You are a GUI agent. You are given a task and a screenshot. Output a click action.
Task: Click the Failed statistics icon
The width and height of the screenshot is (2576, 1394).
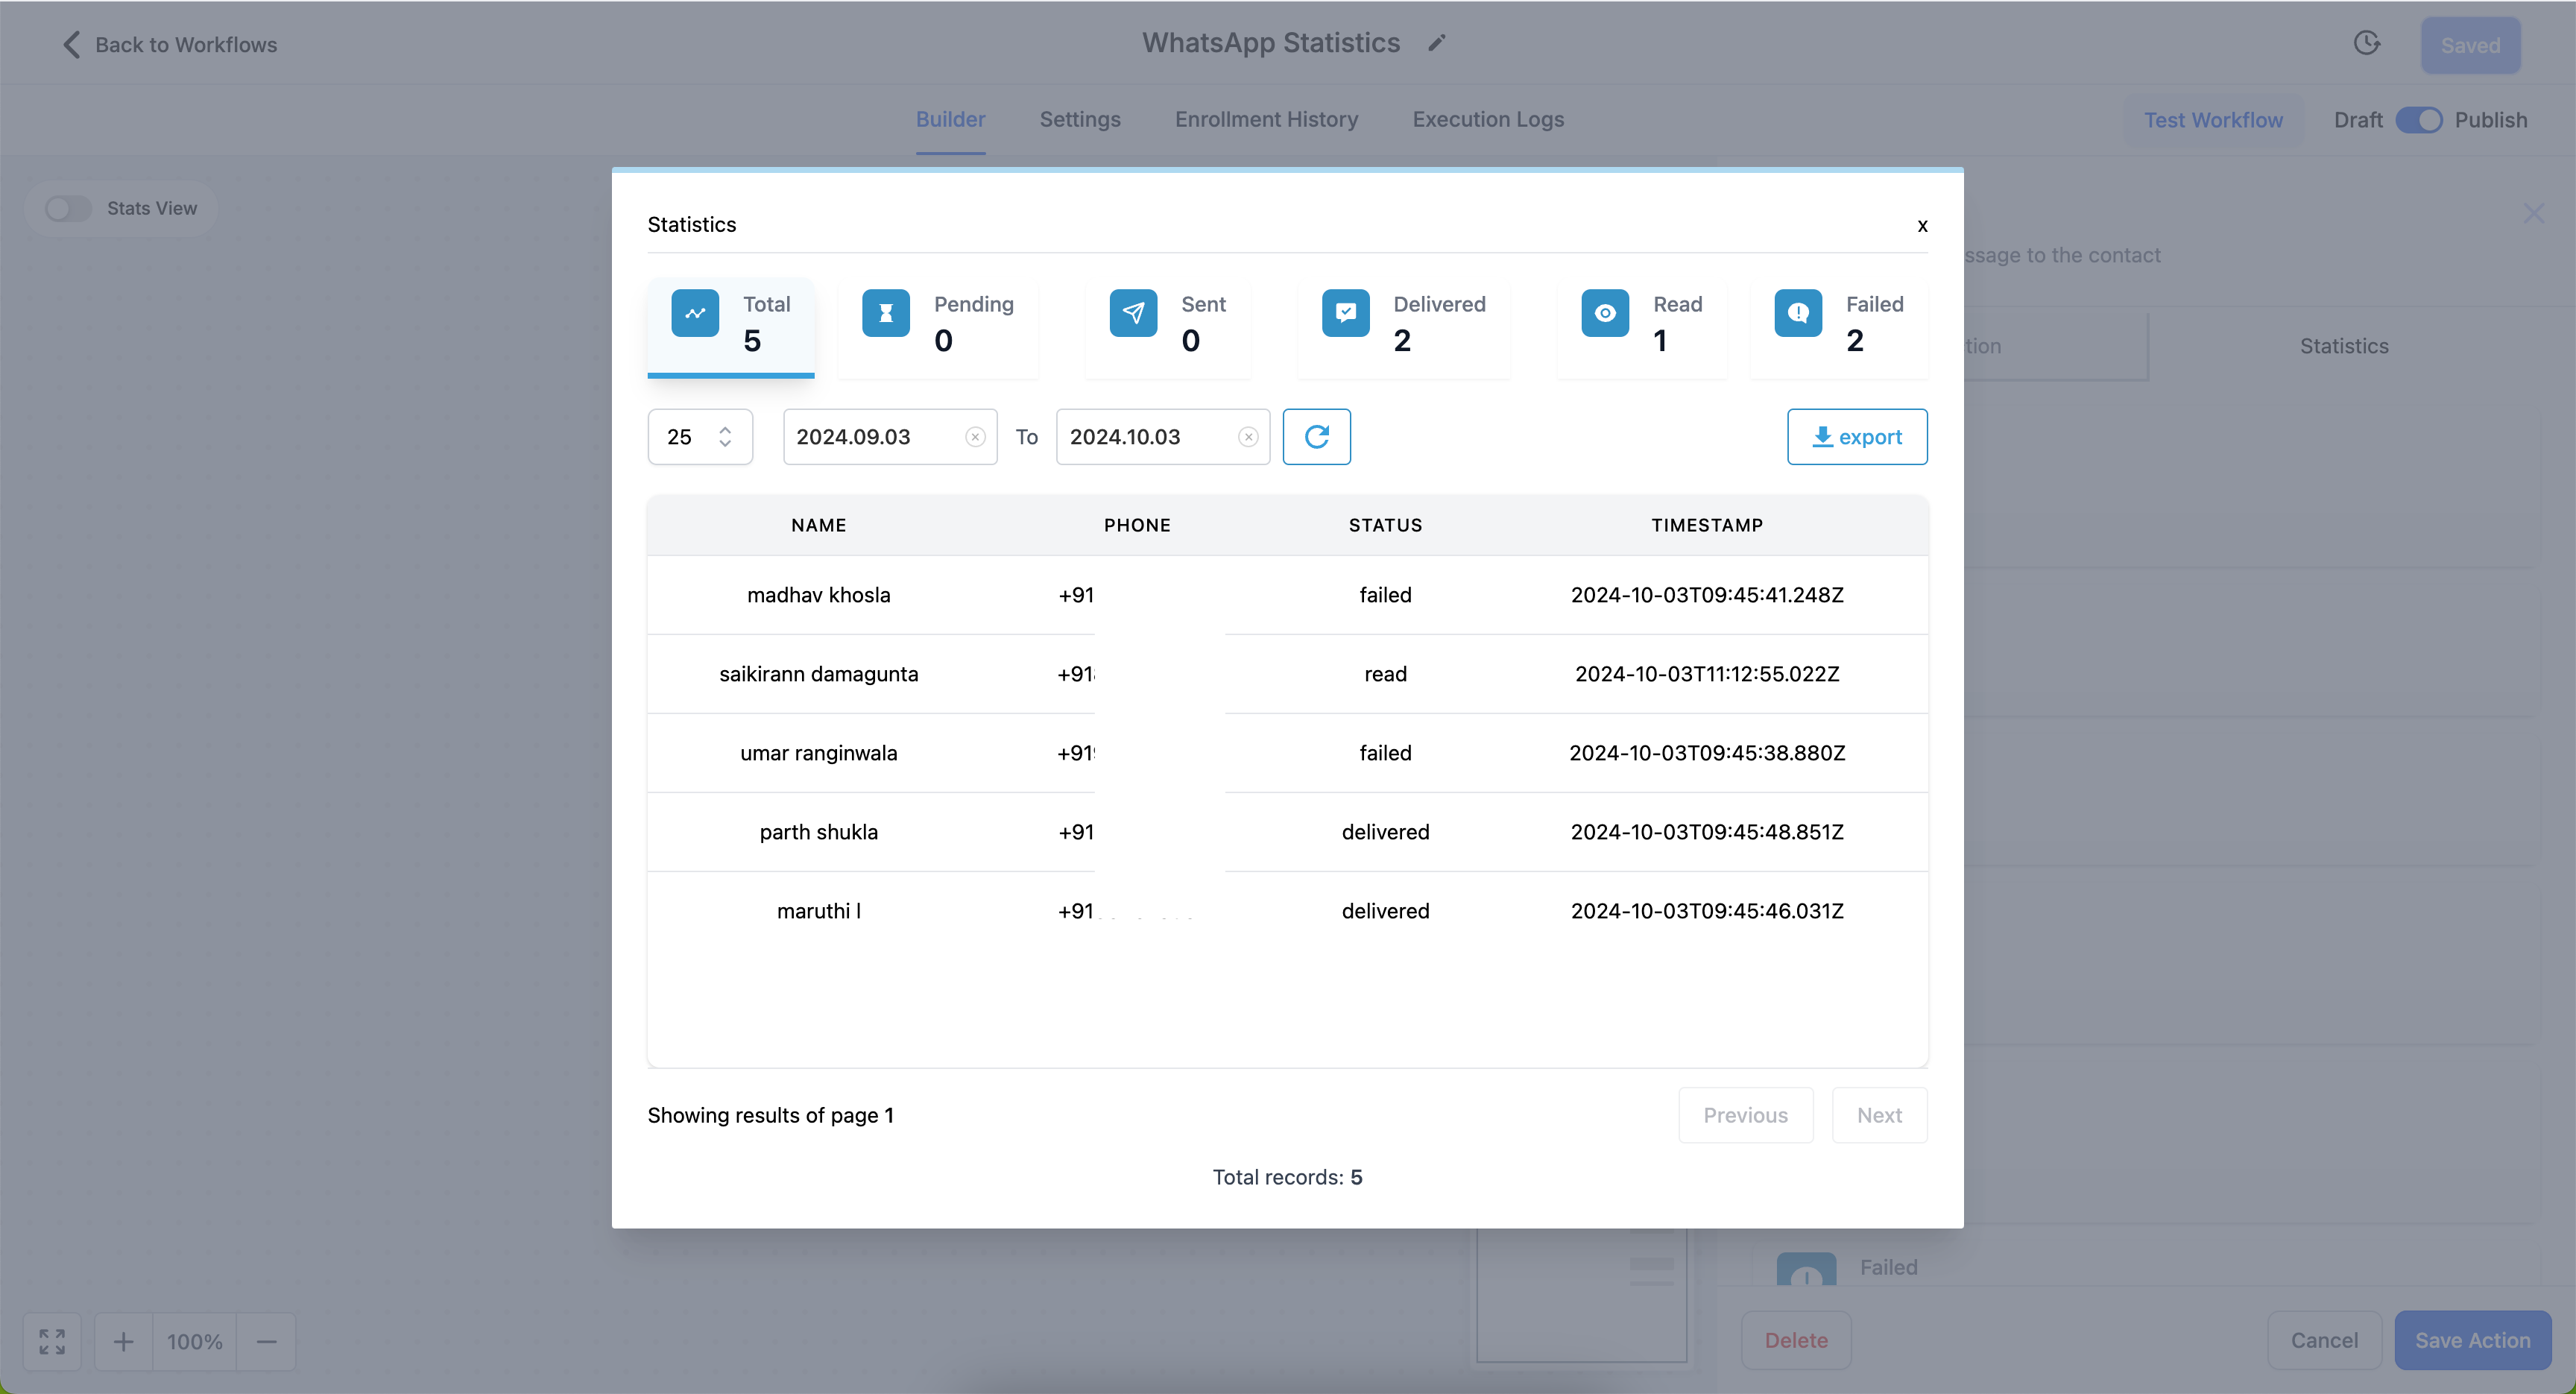point(1797,314)
